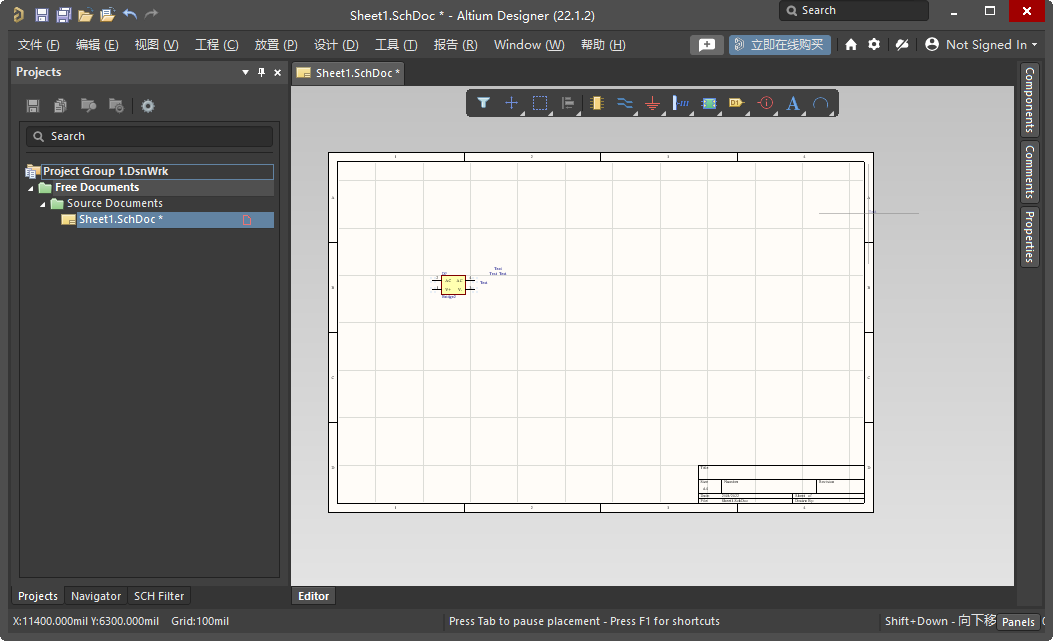The height and width of the screenshot is (641, 1053).
Task: Open the Projects panel settings gear
Action: coord(150,105)
